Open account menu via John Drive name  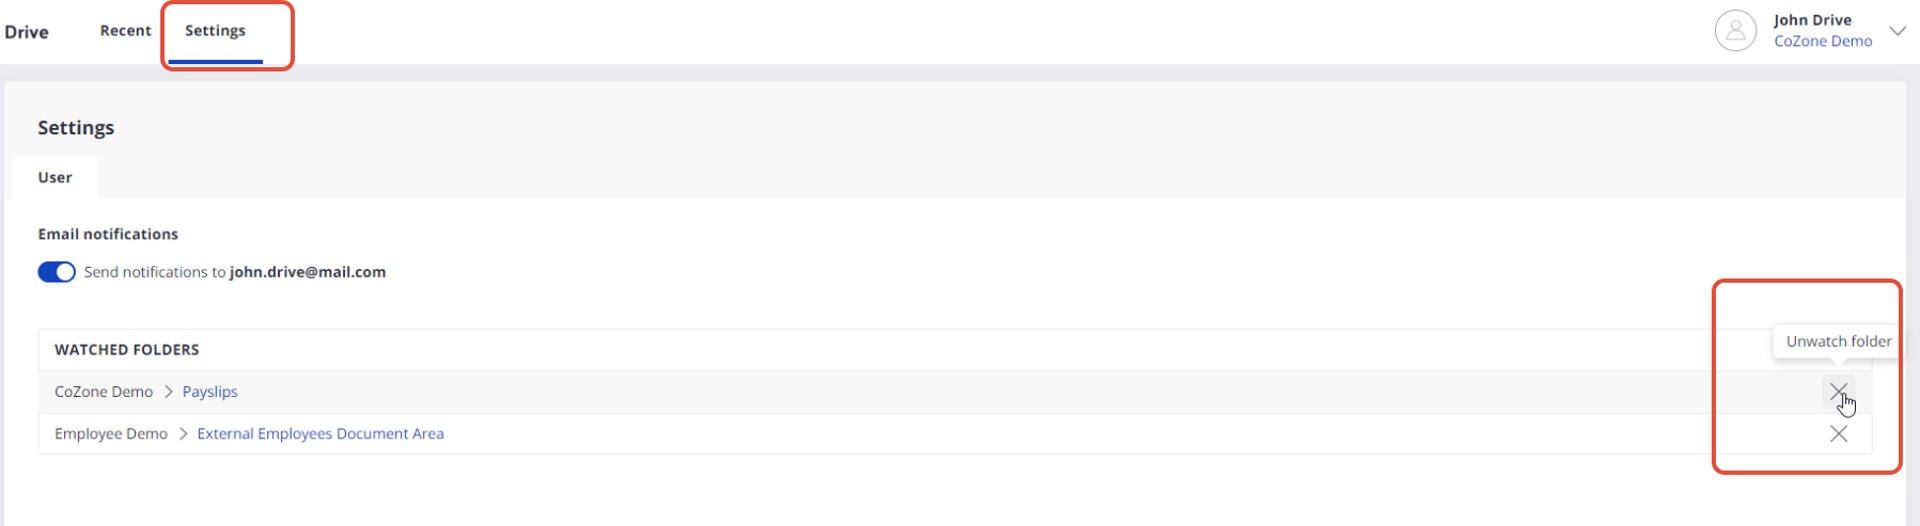(x=1812, y=20)
